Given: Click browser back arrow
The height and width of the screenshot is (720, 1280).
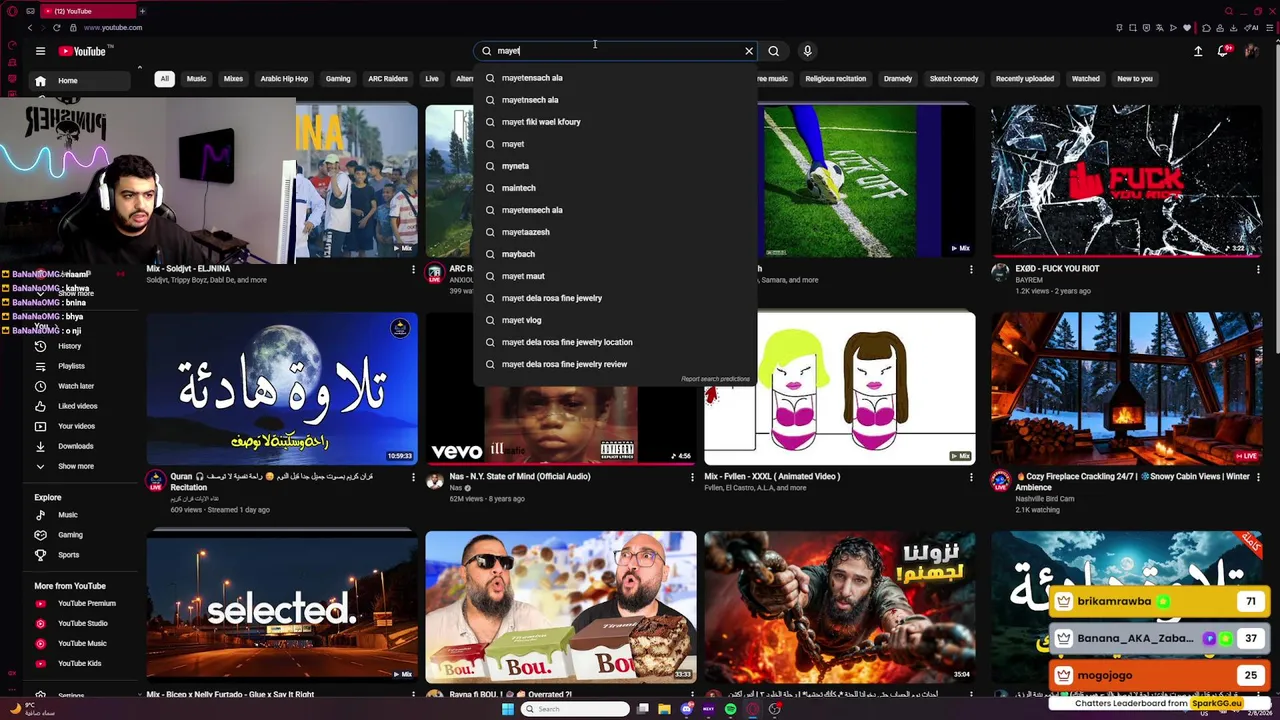Looking at the screenshot, I should point(29,28).
